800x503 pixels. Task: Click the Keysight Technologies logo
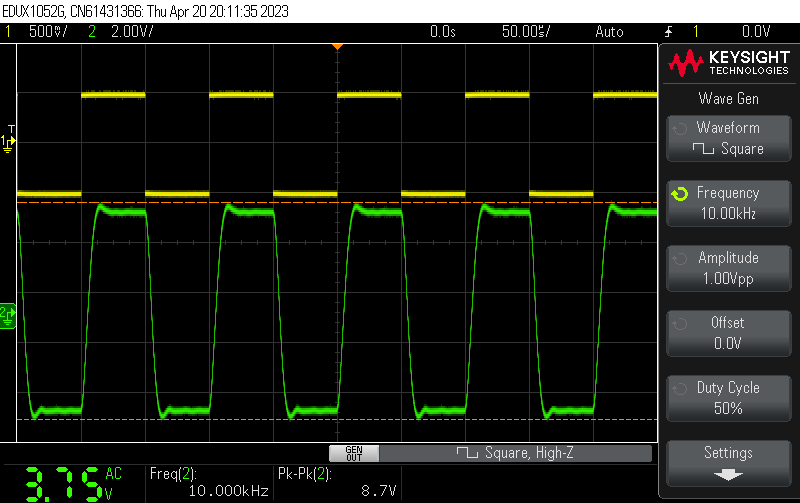pyautogui.click(x=729, y=62)
